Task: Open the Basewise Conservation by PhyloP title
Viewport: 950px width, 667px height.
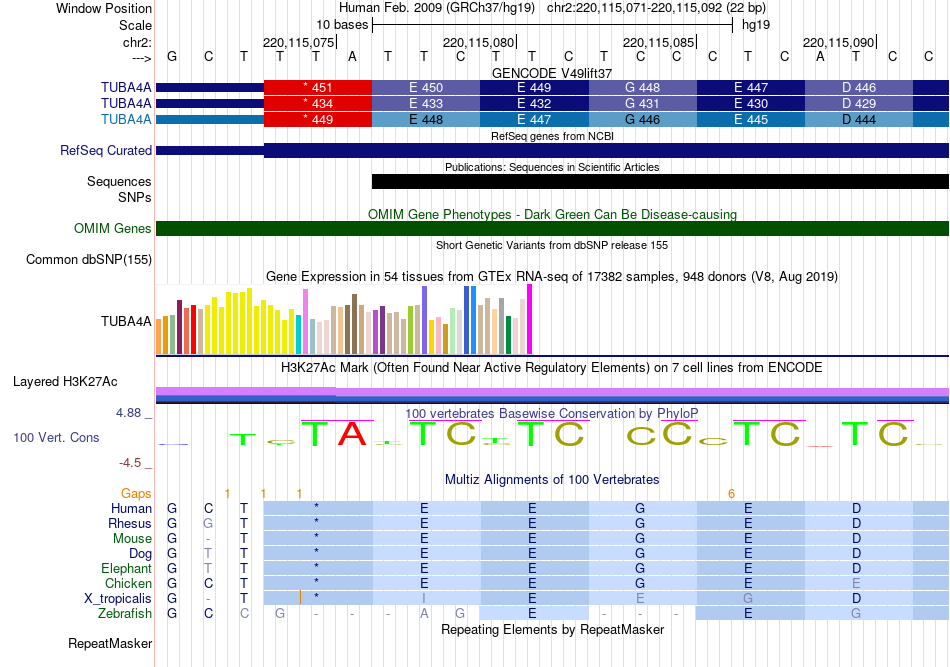Action: pyautogui.click(x=552, y=414)
